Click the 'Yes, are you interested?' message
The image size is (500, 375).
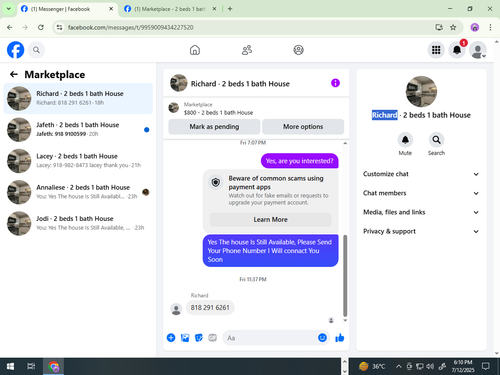coord(299,161)
